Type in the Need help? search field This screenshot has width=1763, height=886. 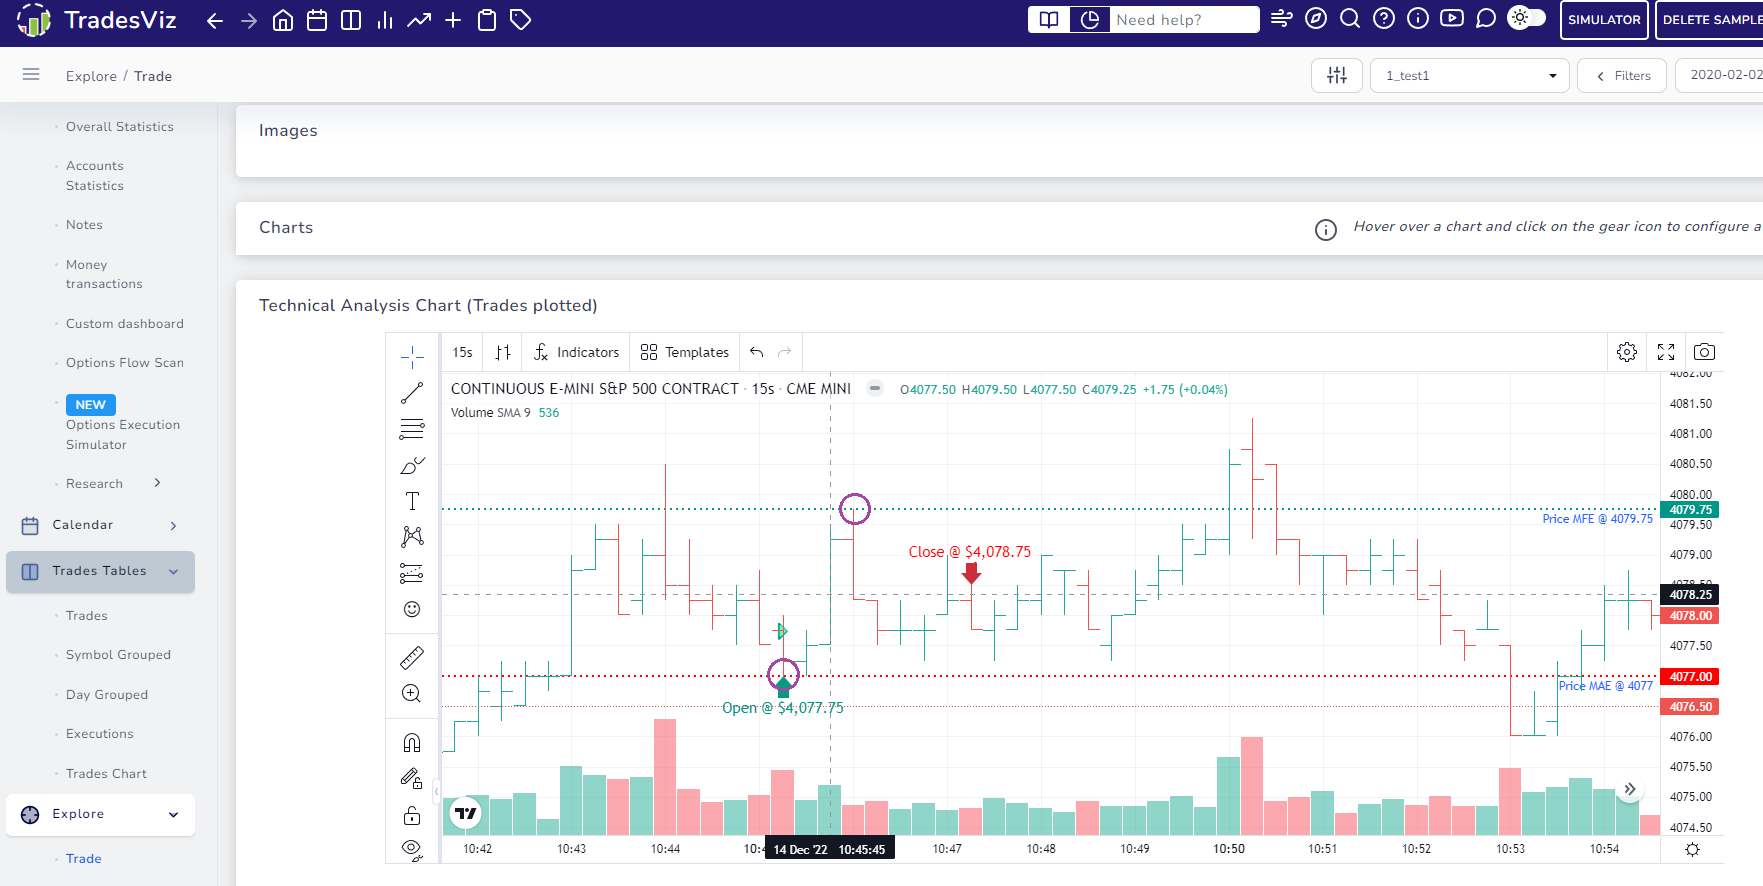coord(1185,20)
